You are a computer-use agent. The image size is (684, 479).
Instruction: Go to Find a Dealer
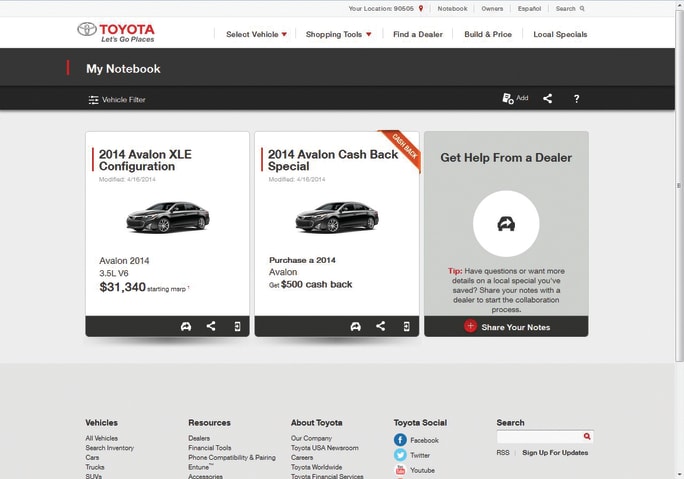(418, 34)
